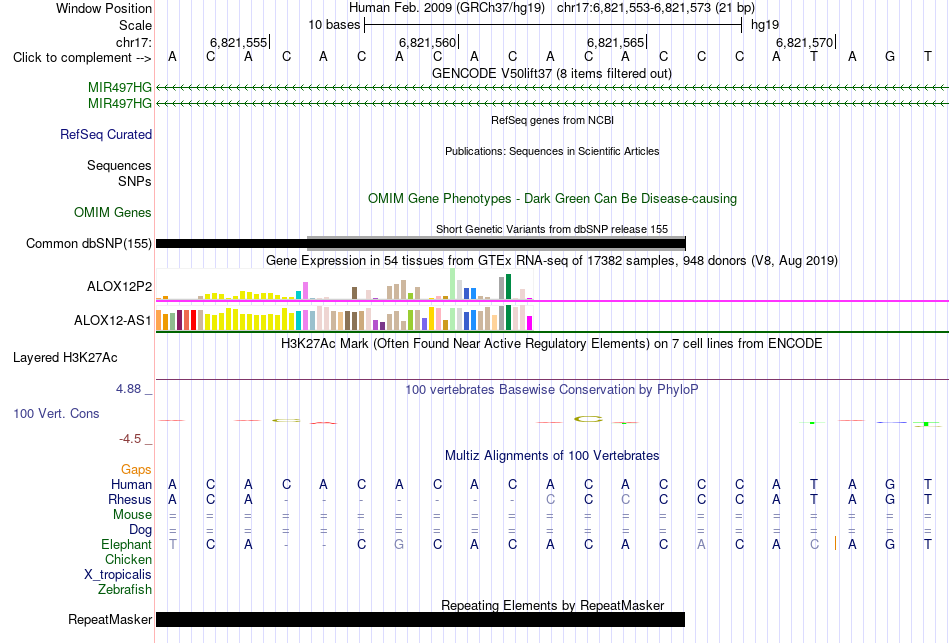950x643 pixels.
Task: Select the Zebrafish alignment row label
Action: [125, 589]
